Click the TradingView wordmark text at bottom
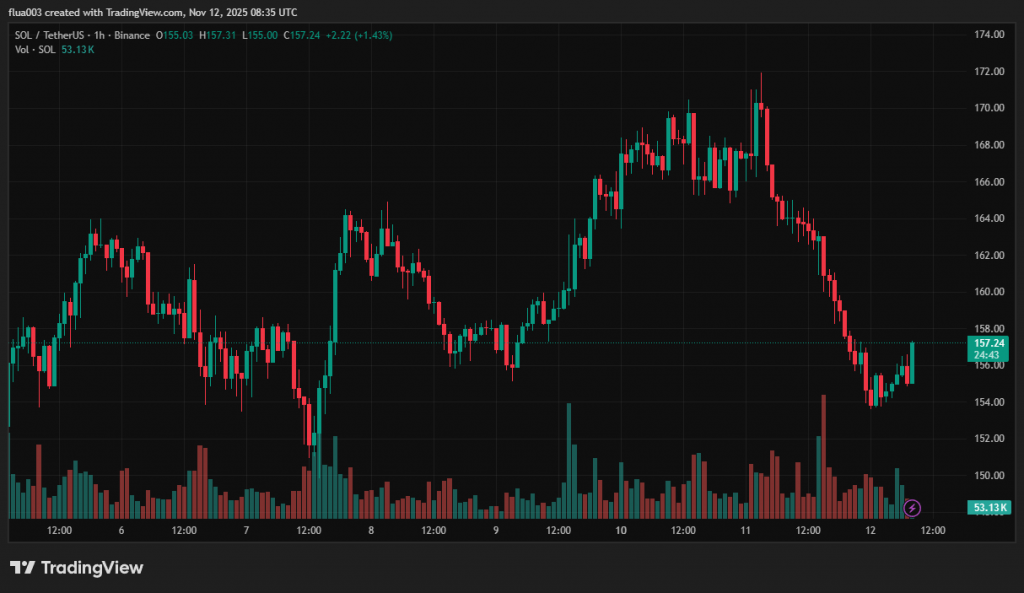 tap(91, 568)
